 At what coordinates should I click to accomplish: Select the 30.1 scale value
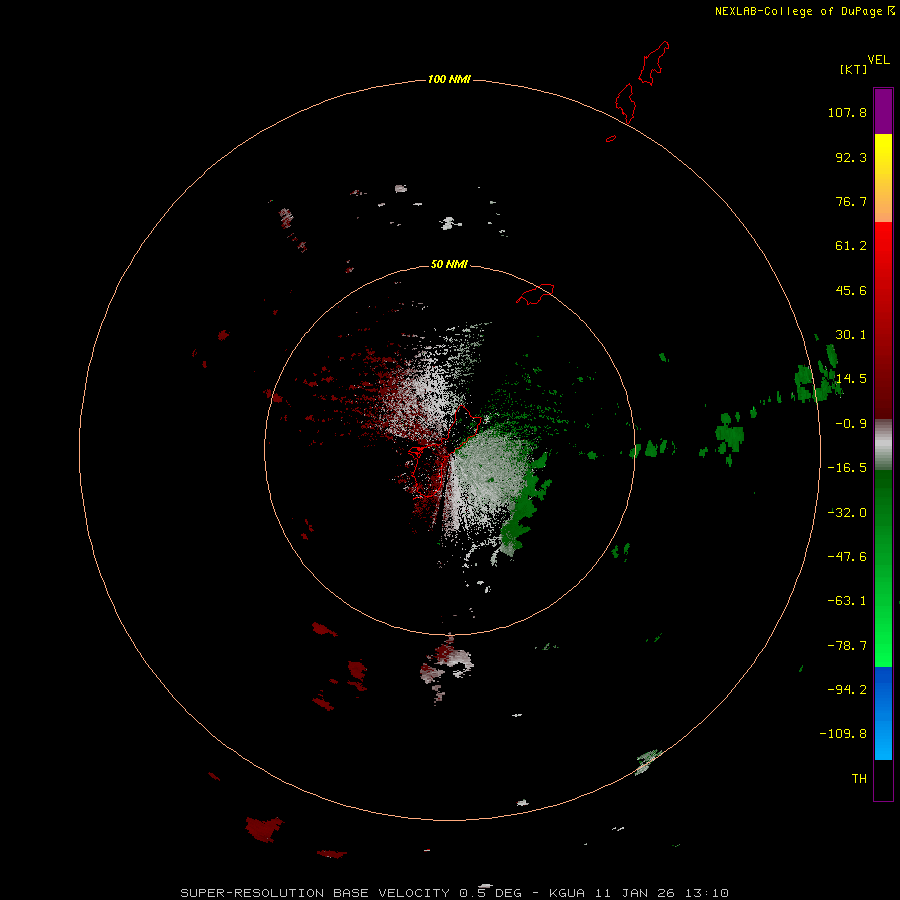(x=851, y=335)
